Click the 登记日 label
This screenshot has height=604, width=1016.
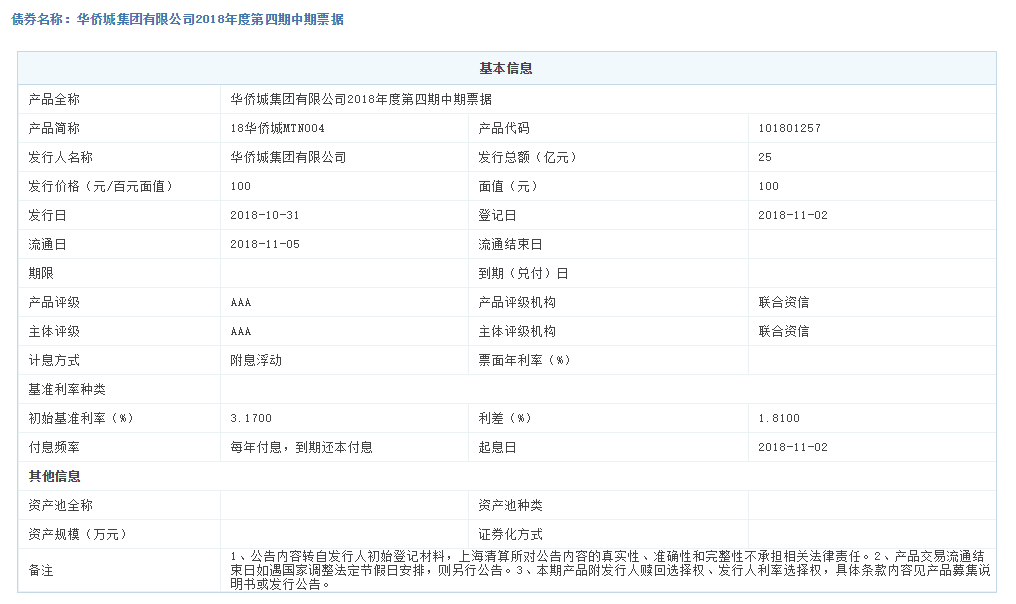498,216
